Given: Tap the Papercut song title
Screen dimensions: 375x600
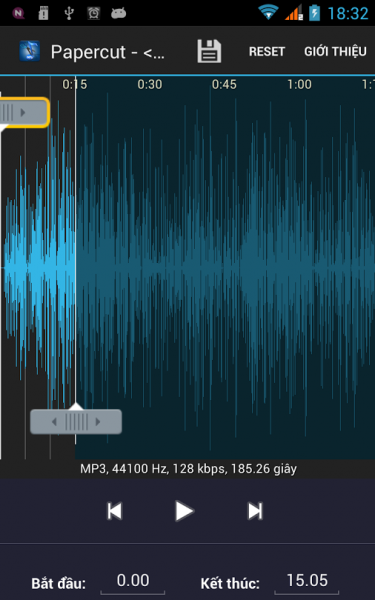Looking at the screenshot, I should tap(108, 52).
